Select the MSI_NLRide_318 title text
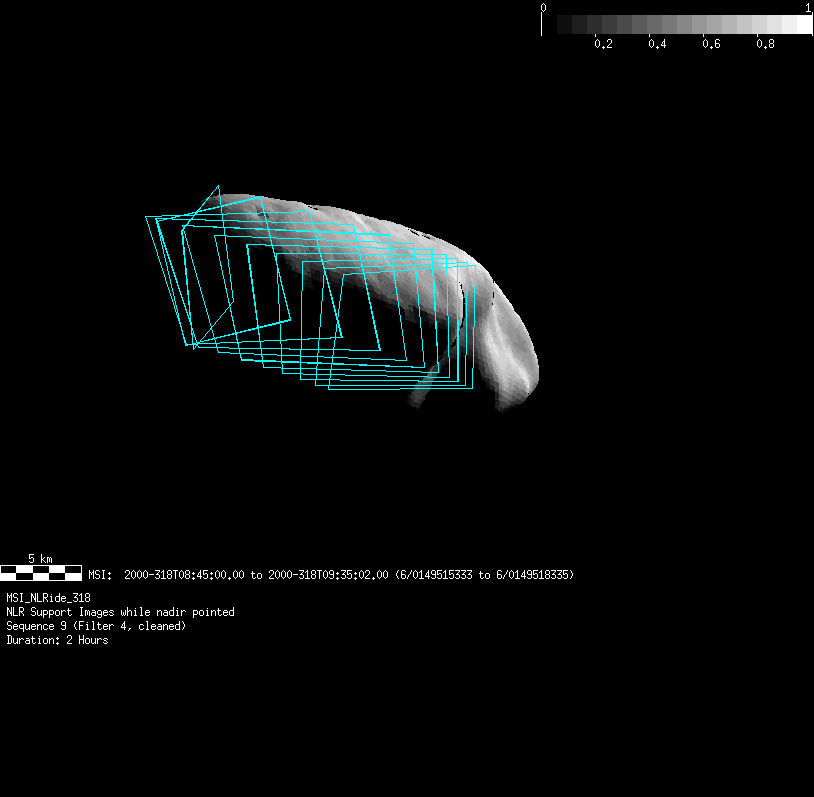Screen dimensions: 814x797 [48, 597]
